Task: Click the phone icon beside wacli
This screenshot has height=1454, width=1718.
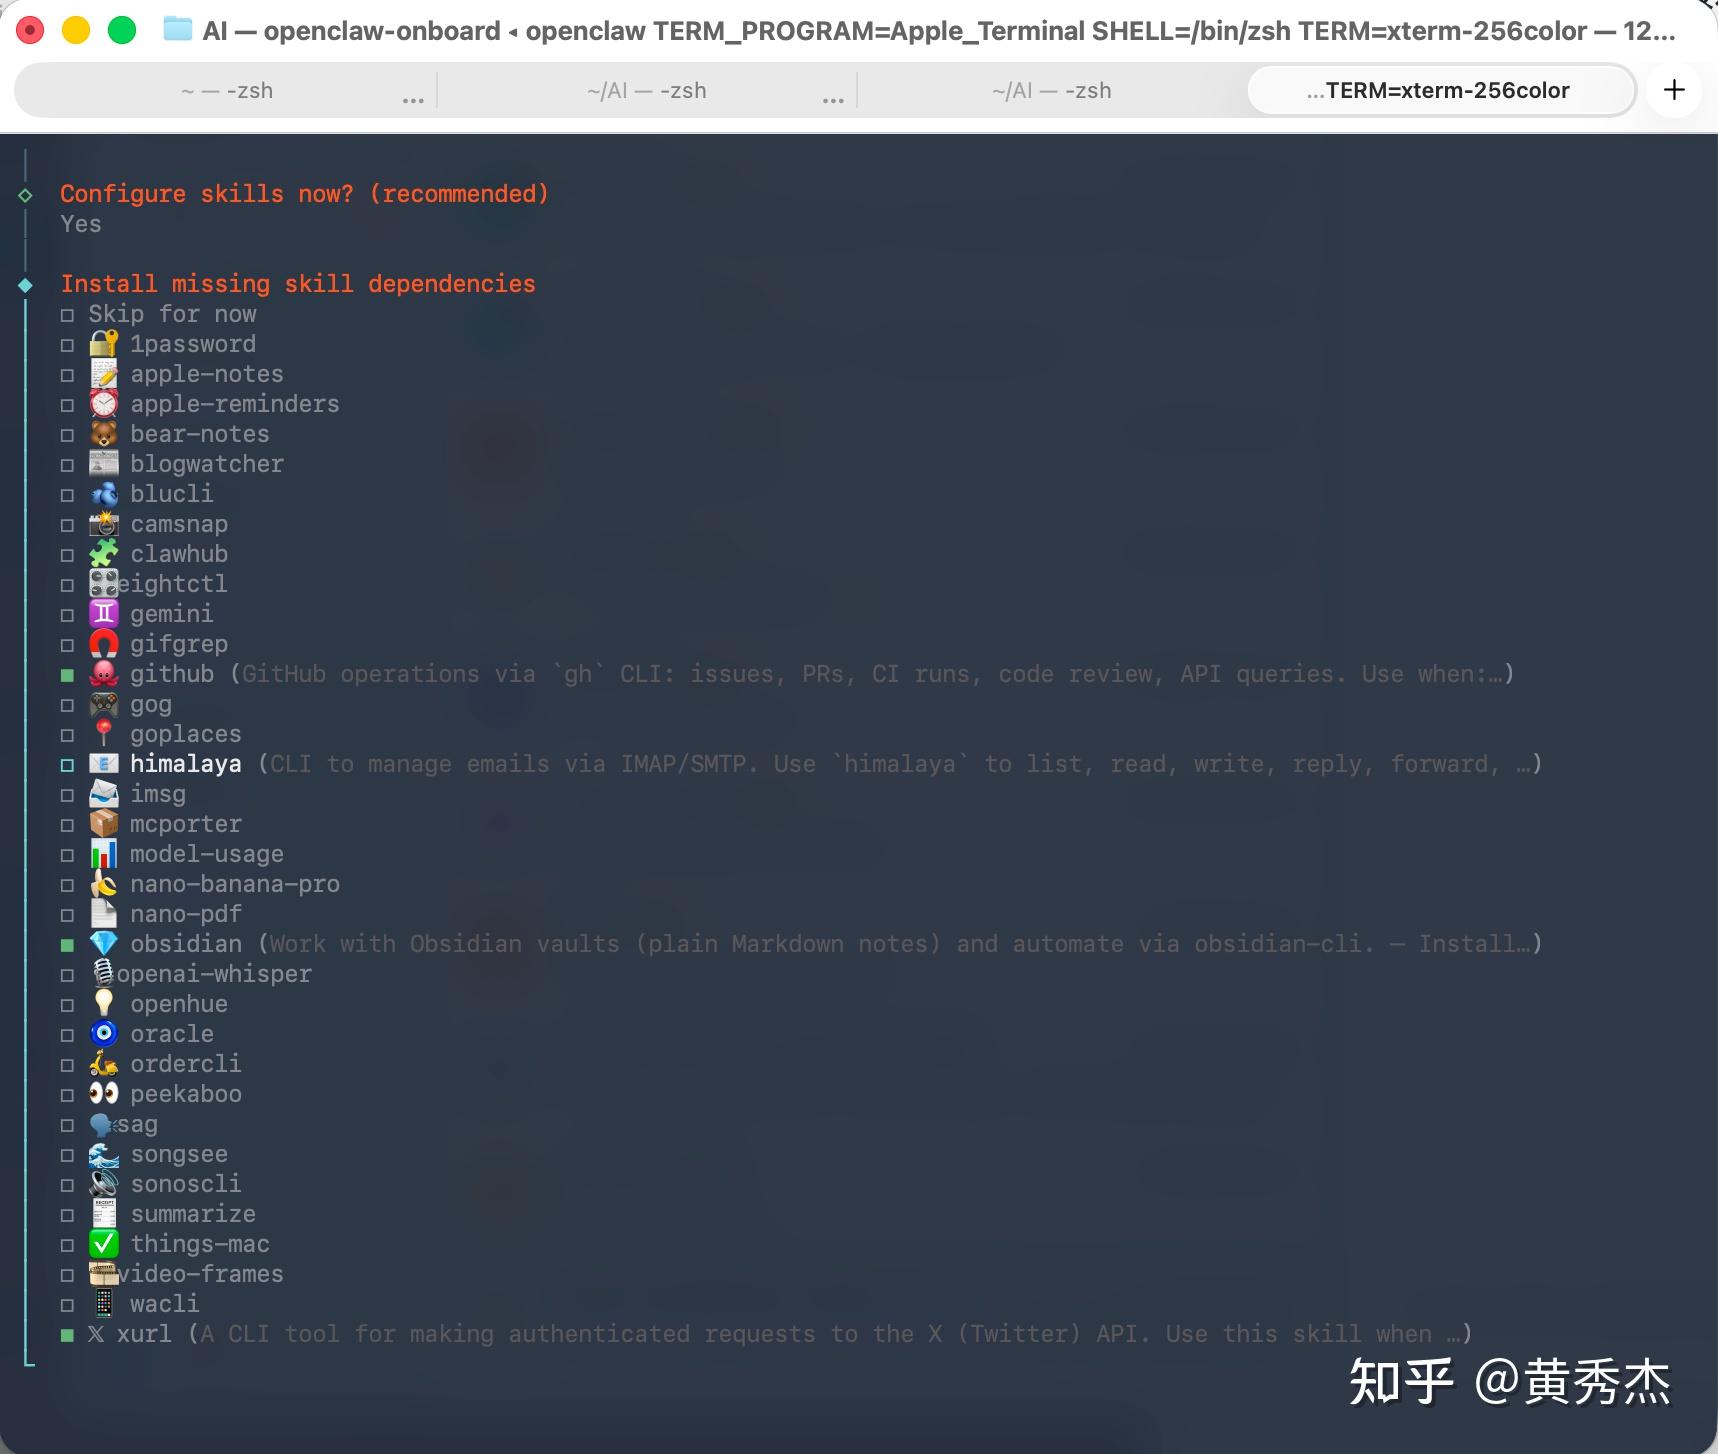Action: (104, 1304)
